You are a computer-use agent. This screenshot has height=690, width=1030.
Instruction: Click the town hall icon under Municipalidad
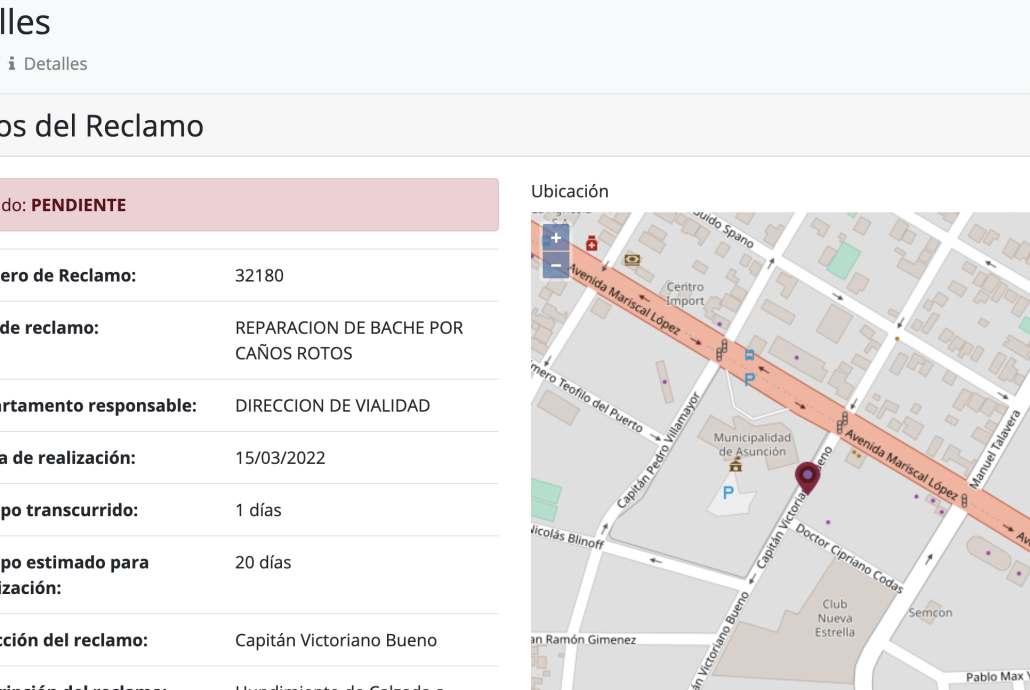[x=736, y=466]
